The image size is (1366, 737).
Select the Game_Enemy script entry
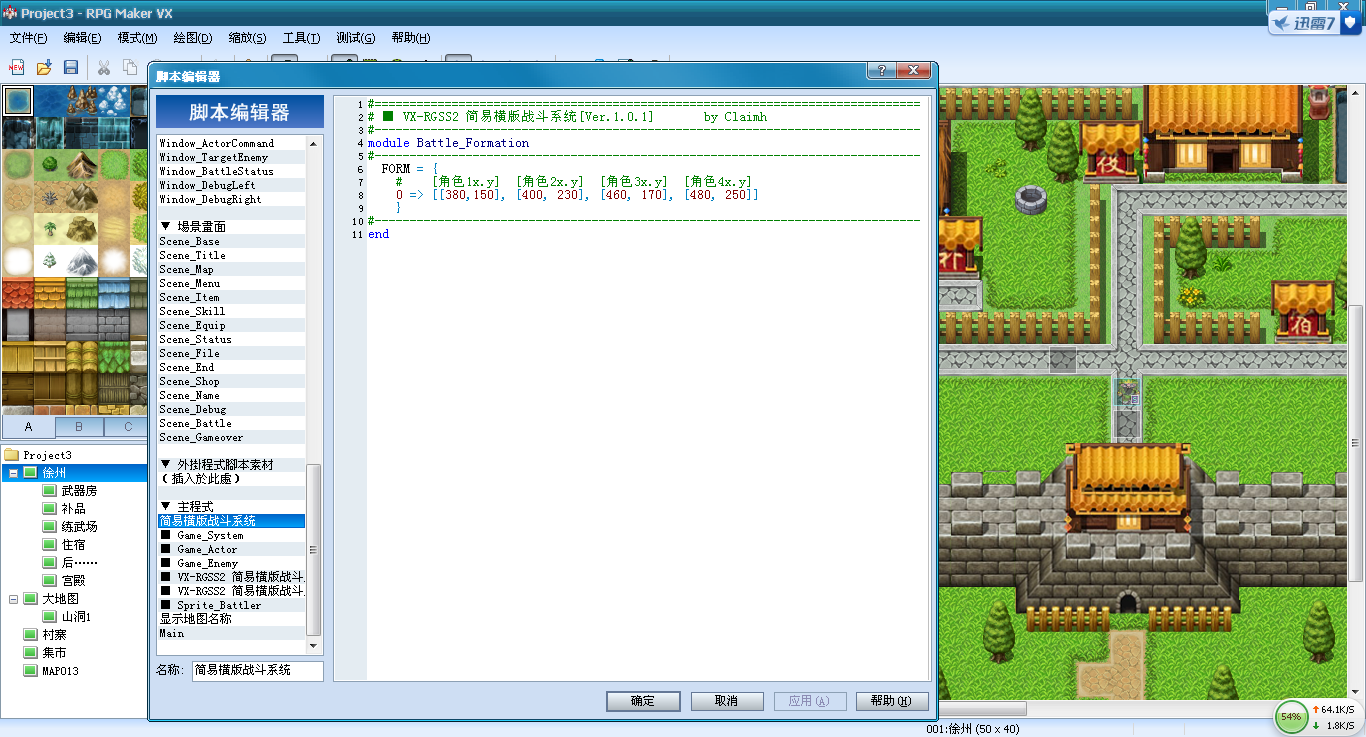[x=231, y=564]
